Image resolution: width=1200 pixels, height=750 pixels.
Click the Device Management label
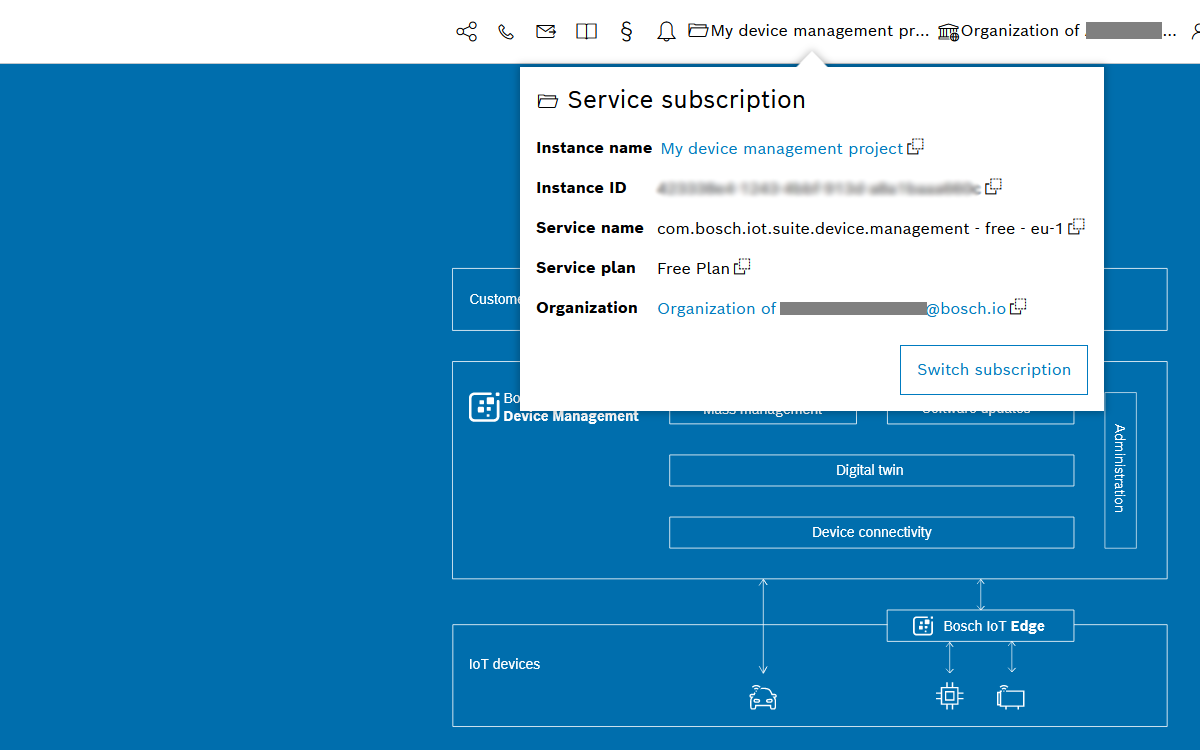tap(571, 416)
